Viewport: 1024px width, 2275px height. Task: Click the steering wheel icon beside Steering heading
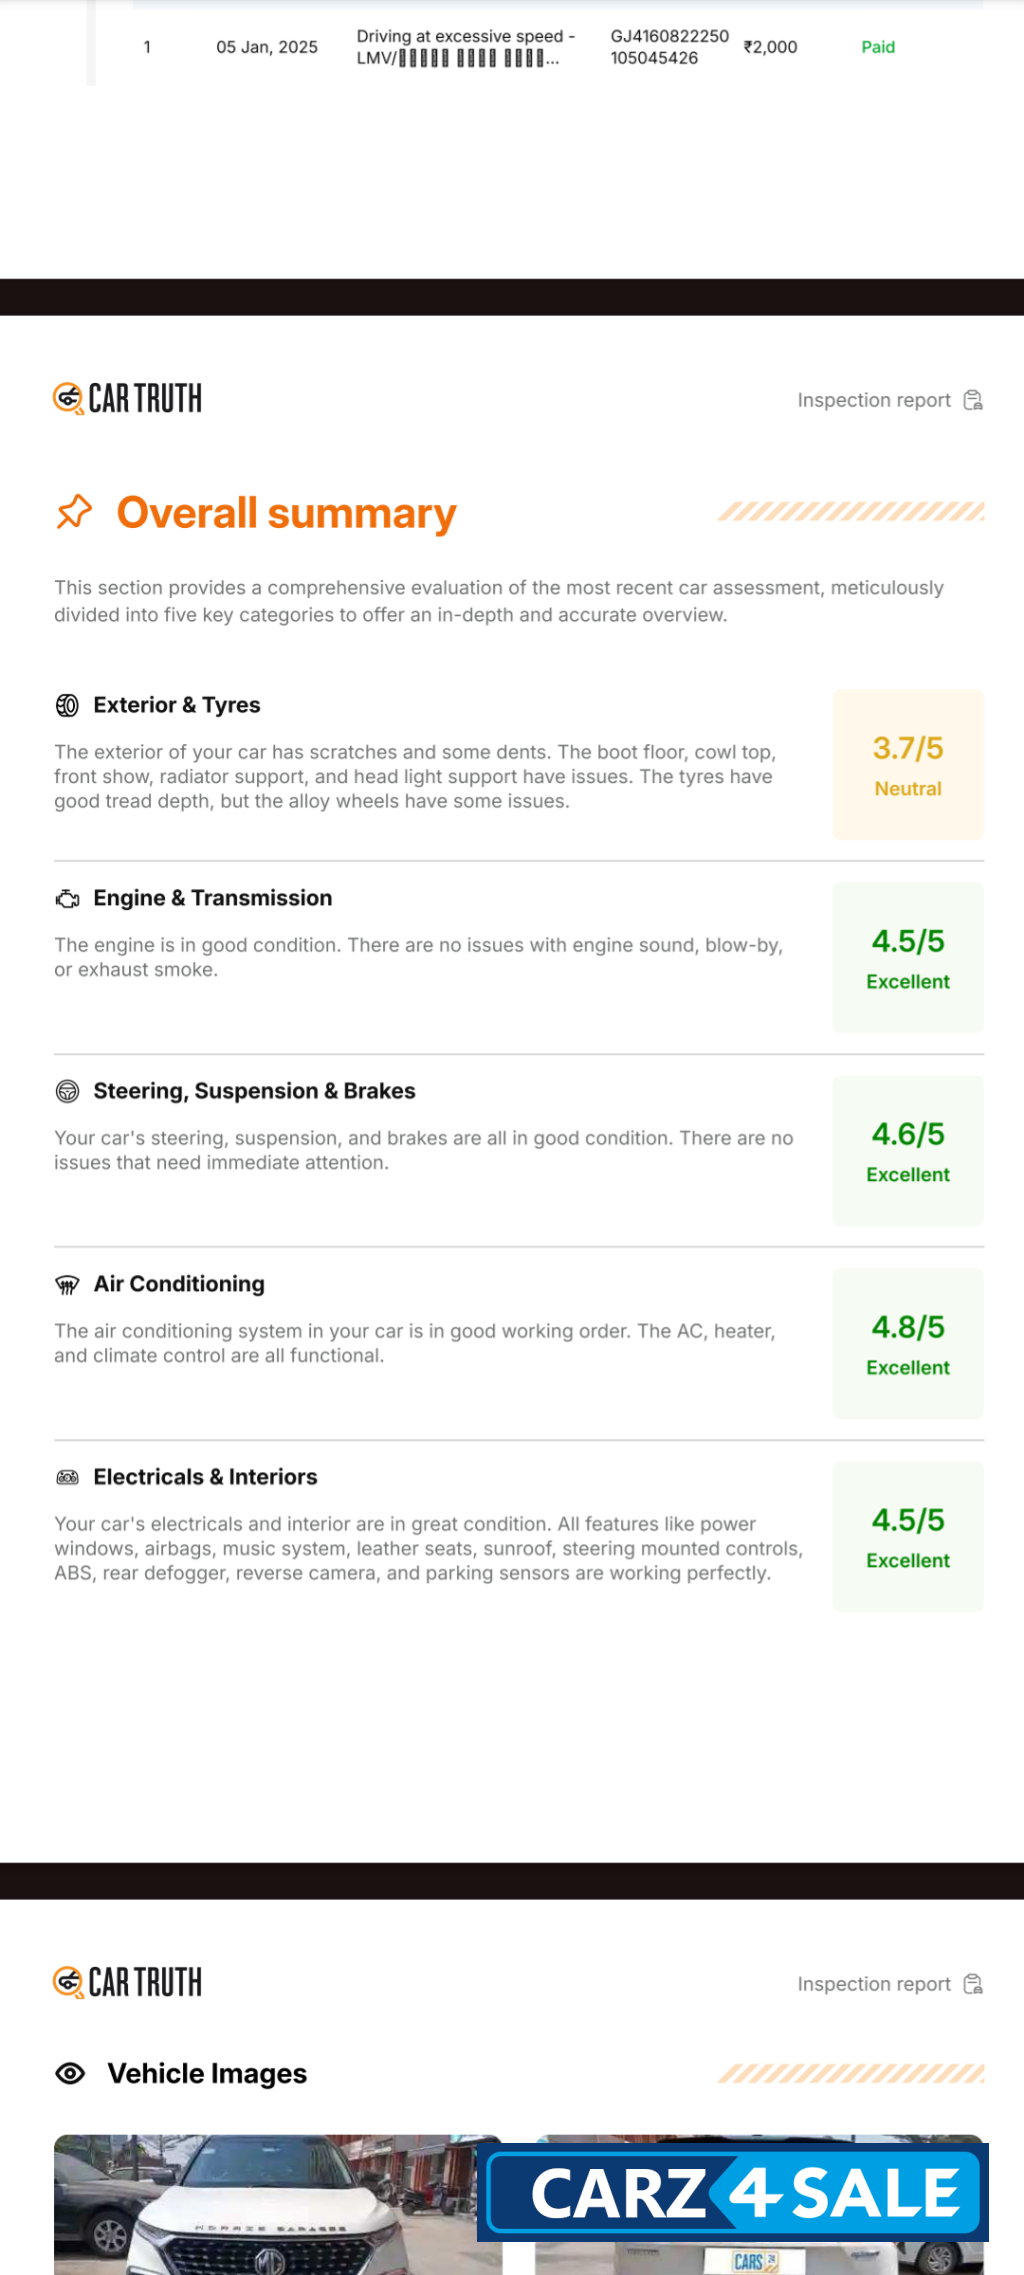pos(67,1092)
